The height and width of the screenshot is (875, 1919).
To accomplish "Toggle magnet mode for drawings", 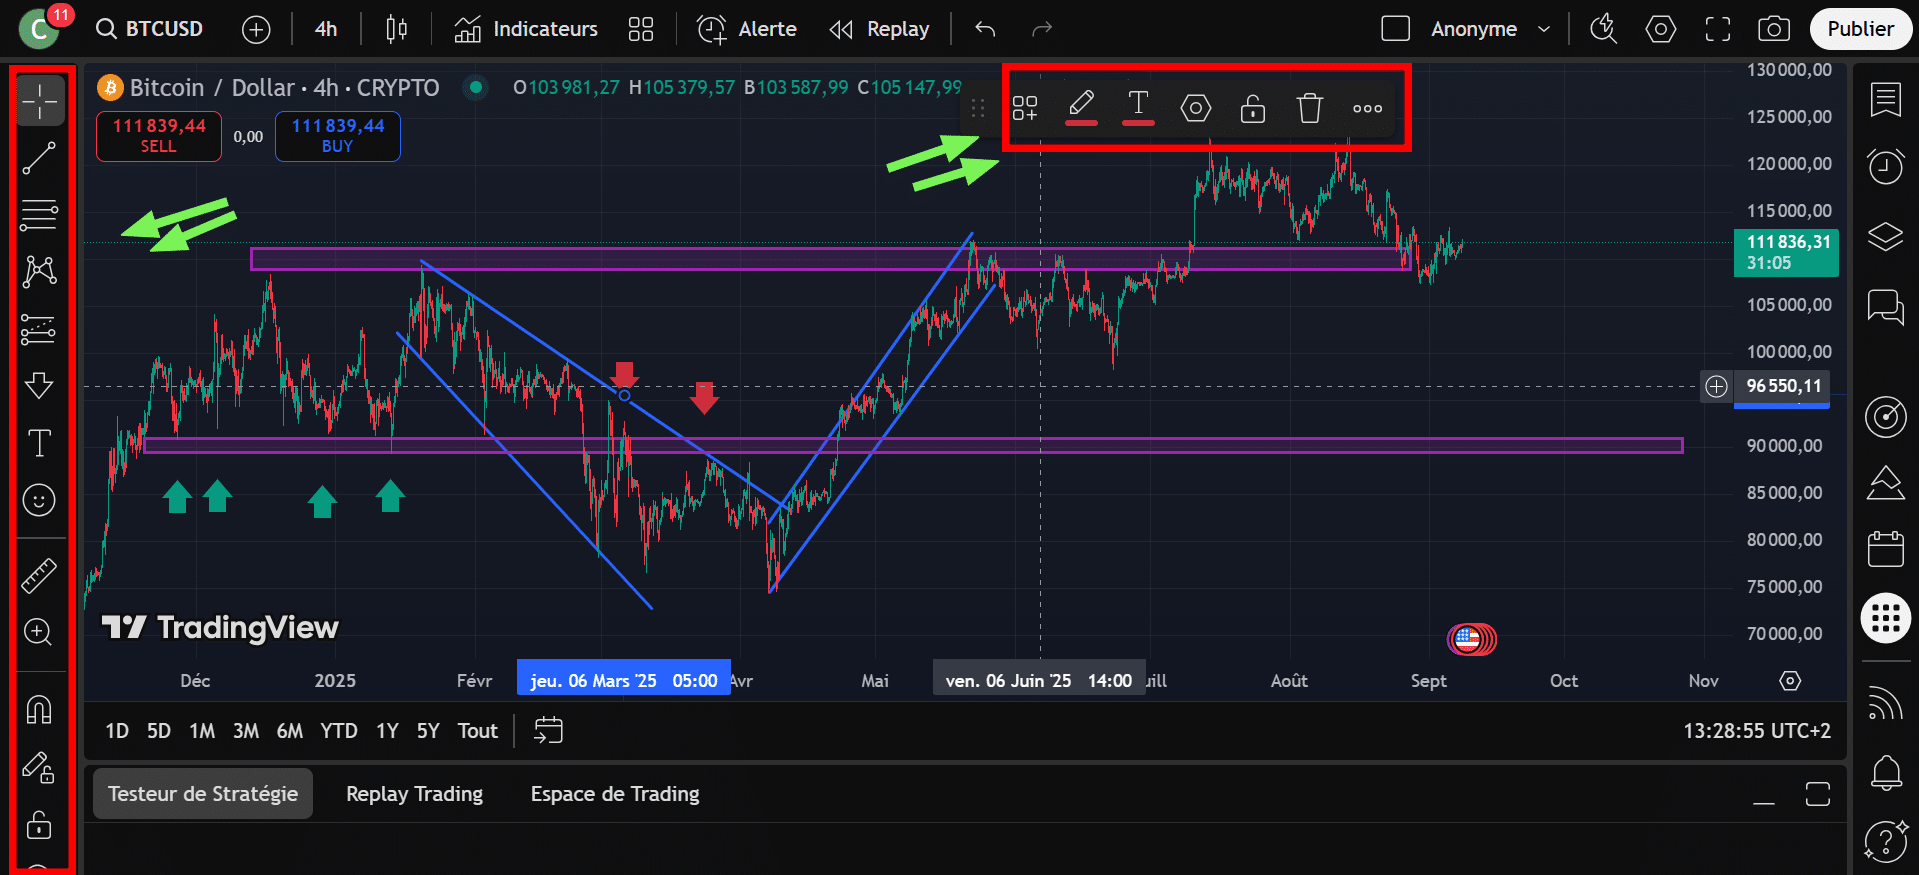I will pos(39,710).
